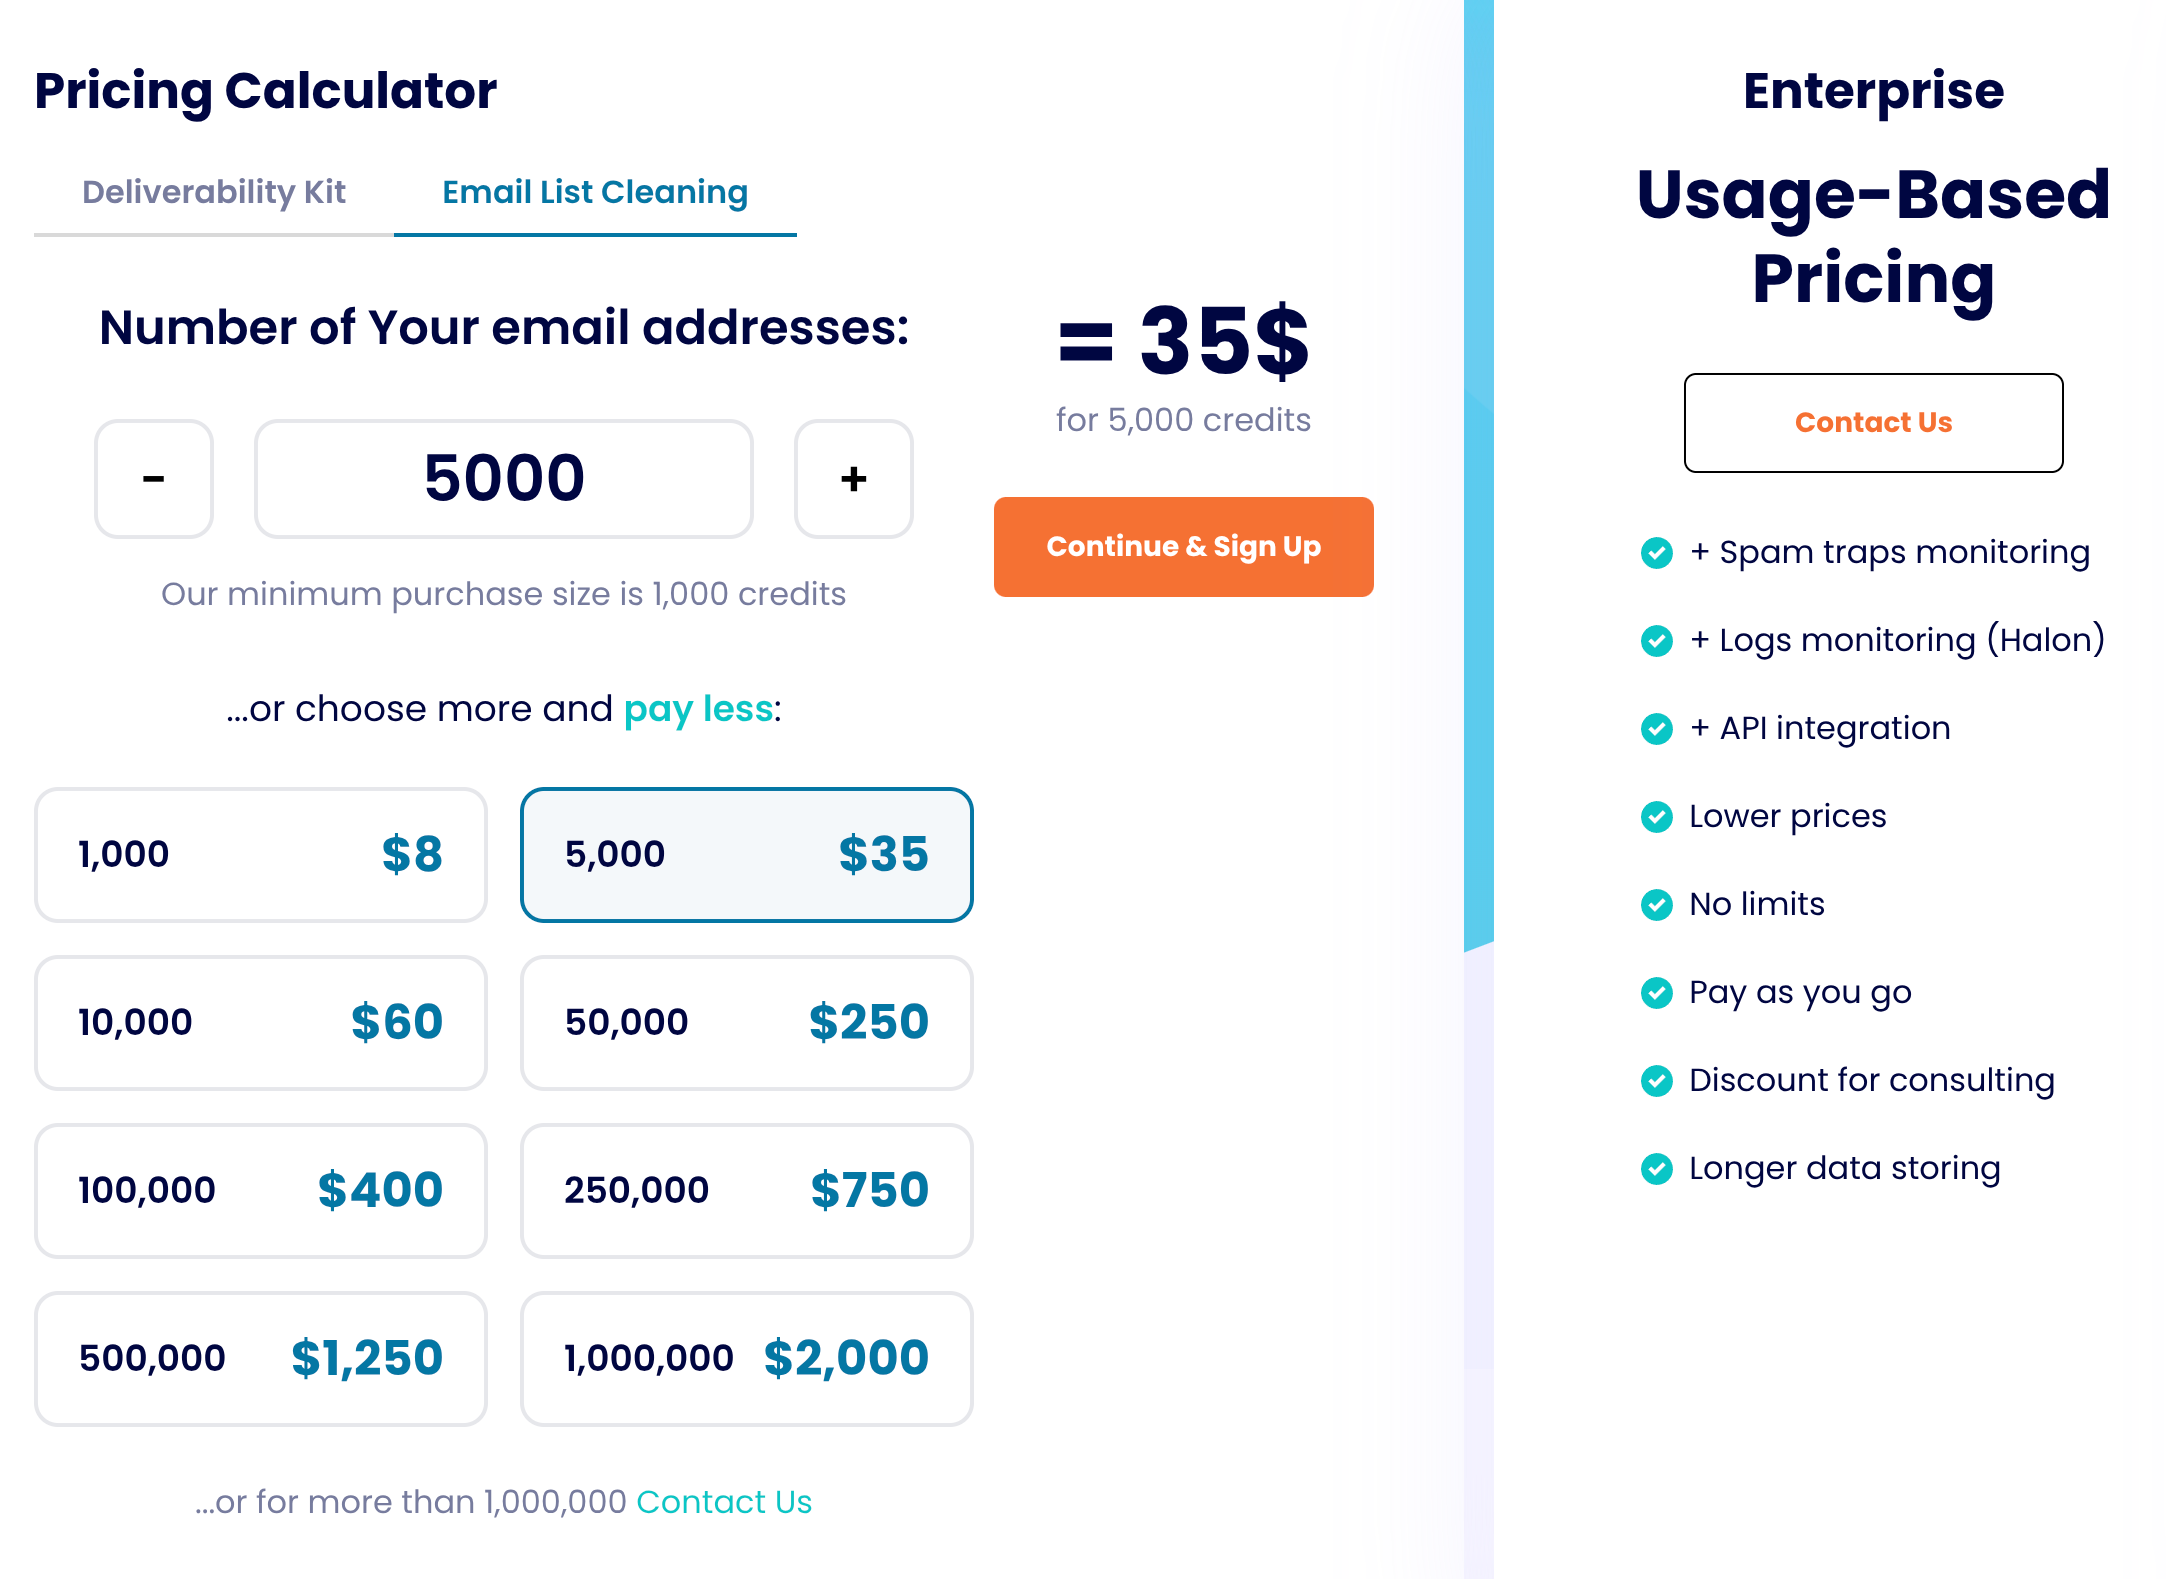Choose the 1,000,000 credits for $2,000 tier
The width and height of the screenshot is (2166, 1579).
(747, 1359)
